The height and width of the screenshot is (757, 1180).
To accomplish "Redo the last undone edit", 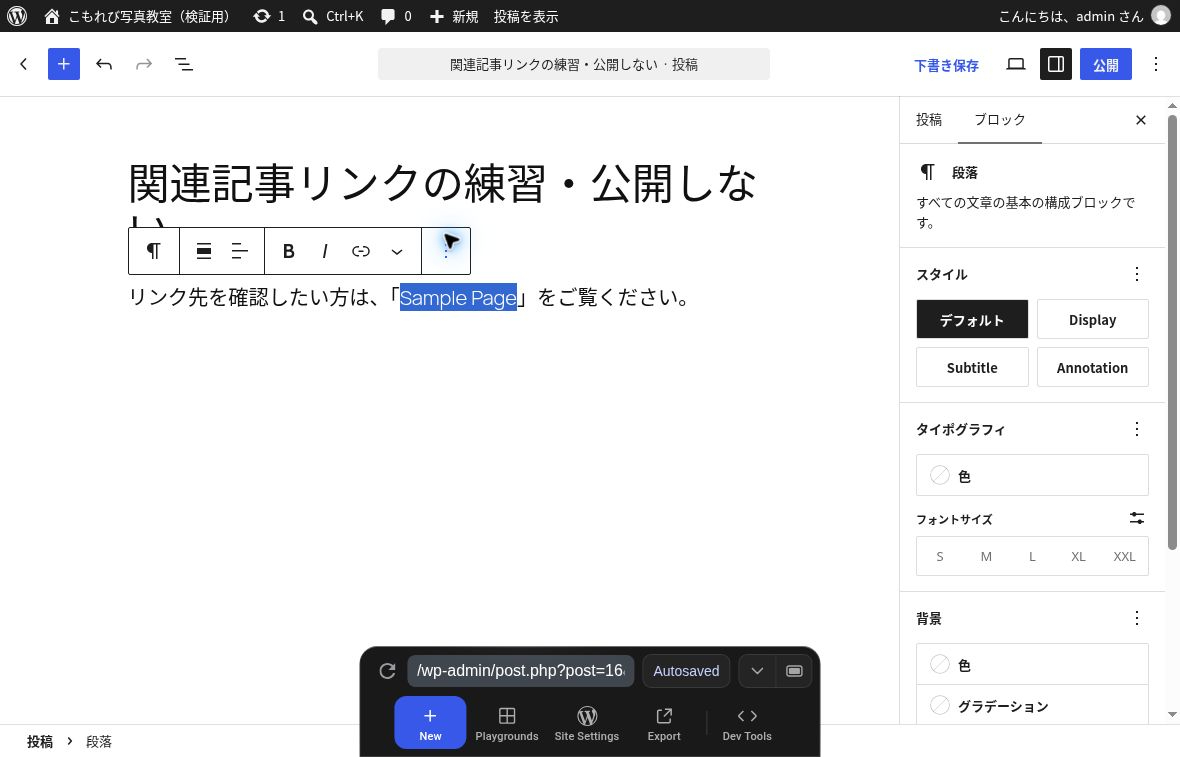I will click(144, 64).
